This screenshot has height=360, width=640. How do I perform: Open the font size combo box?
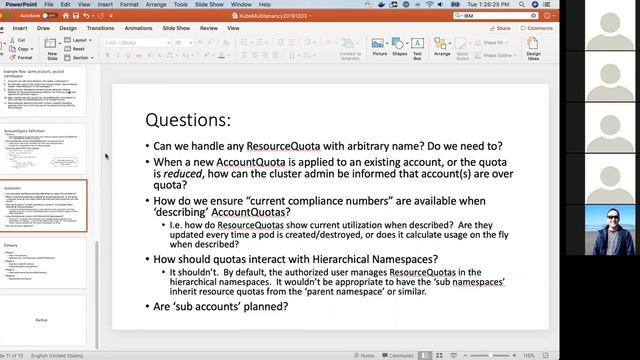[x=183, y=42]
